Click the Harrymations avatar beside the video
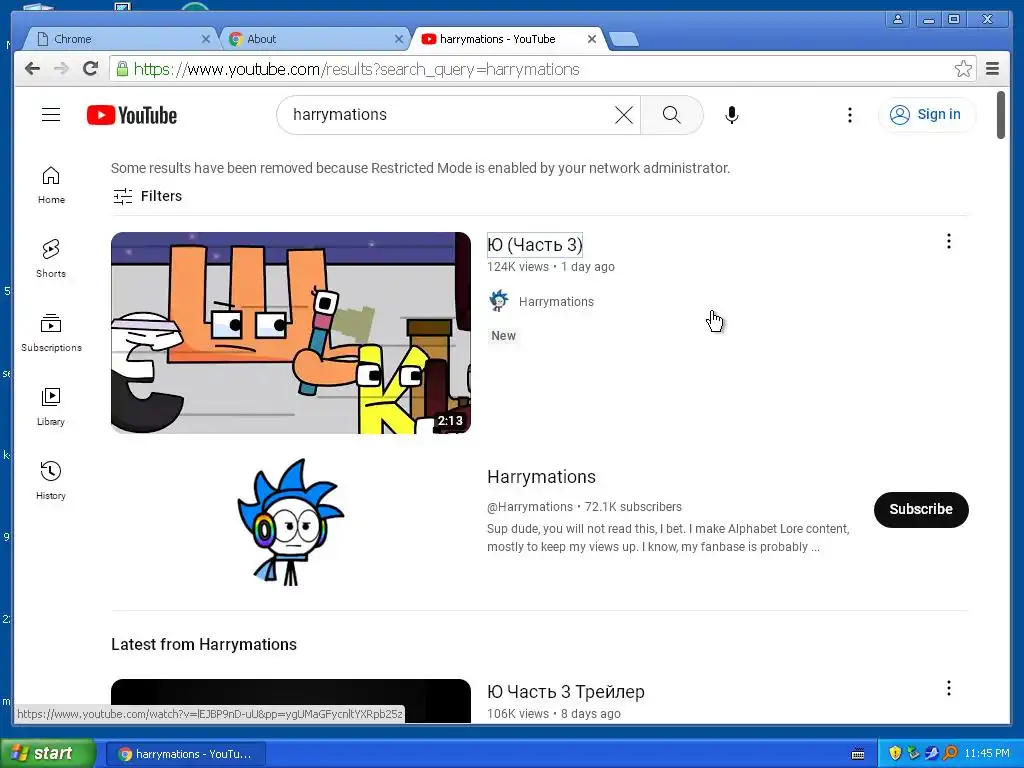This screenshot has height=768, width=1024. 499,301
